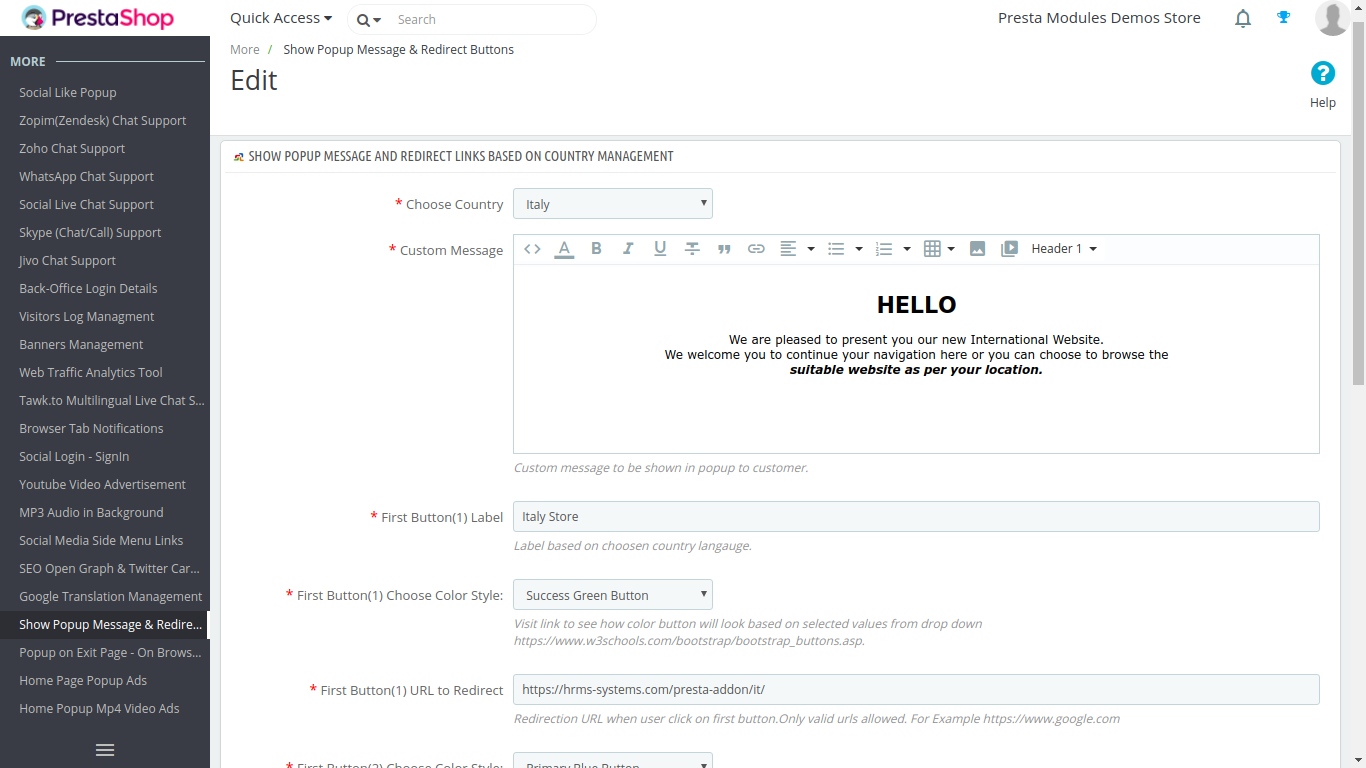Select WhatsApp Chat Support in the sidebar
The height and width of the screenshot is (768, 1366).
coord(87,176)
